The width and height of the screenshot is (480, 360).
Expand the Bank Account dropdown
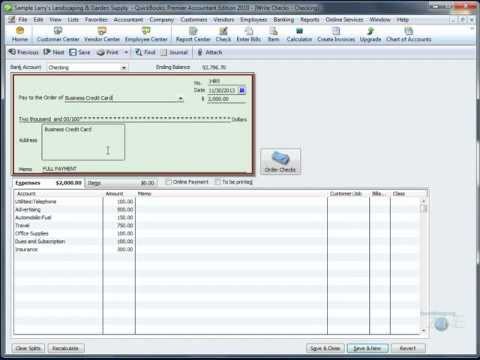(x=124, y=68)
